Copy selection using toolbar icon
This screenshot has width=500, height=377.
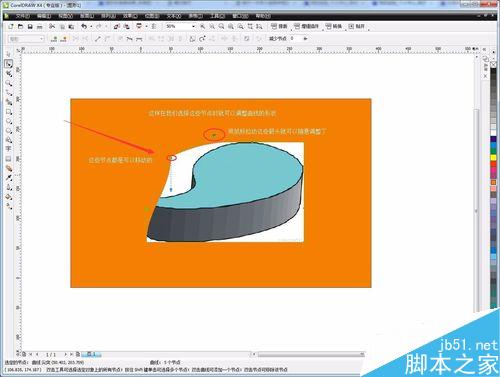pos(62,26)
